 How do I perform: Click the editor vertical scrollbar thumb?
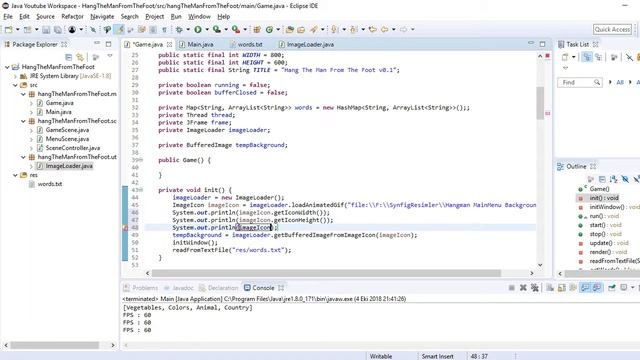540,103
